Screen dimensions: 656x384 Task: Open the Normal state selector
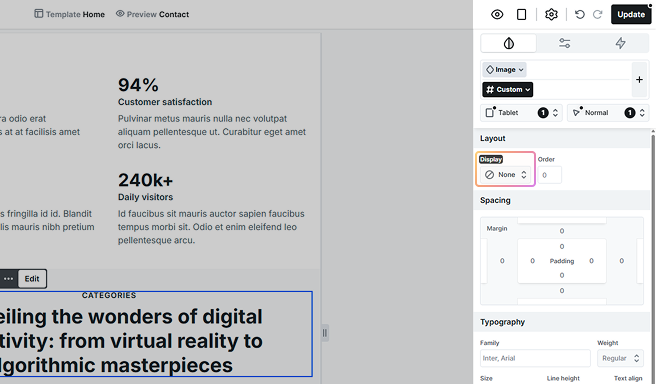pyautogui.click(x=607, y=113)
